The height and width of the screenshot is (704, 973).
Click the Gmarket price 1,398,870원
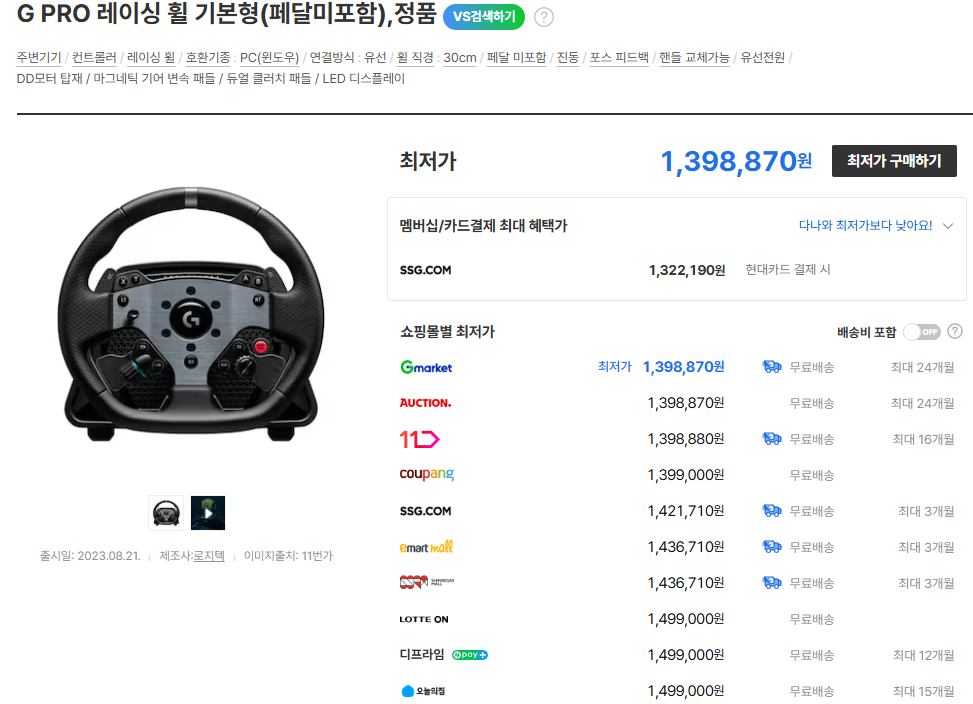tap(684, 367)
